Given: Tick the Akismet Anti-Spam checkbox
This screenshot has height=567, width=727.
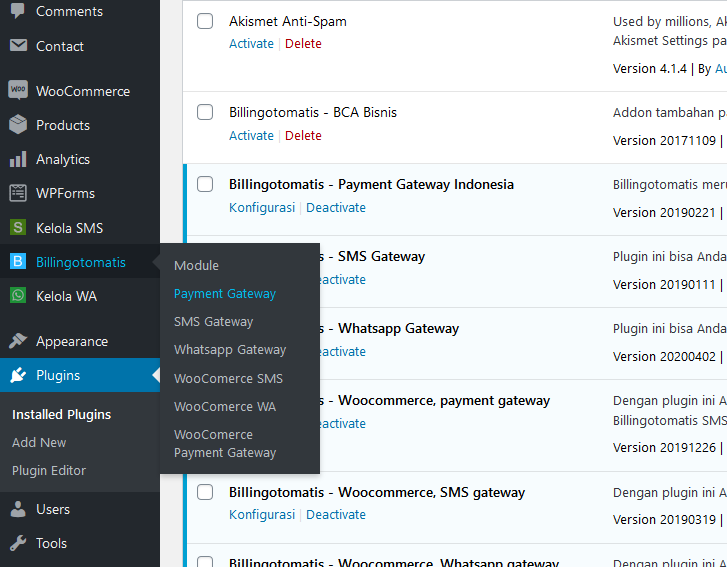Looking at the screenshot, I should (205, 21).
